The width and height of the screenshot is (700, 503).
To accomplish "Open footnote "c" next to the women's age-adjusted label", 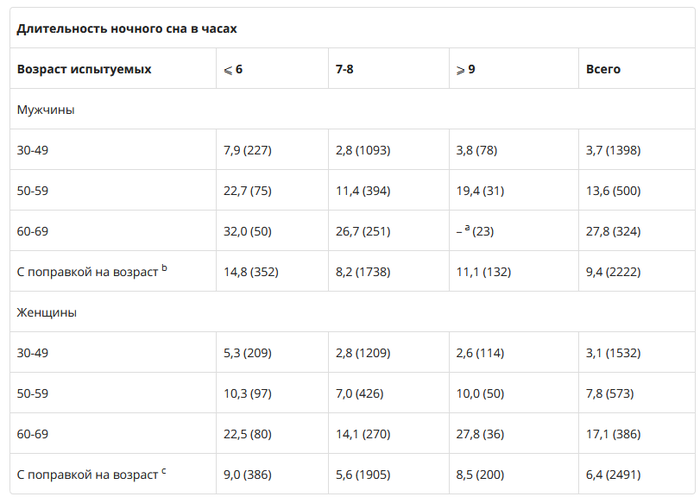I will pos(164,470).
